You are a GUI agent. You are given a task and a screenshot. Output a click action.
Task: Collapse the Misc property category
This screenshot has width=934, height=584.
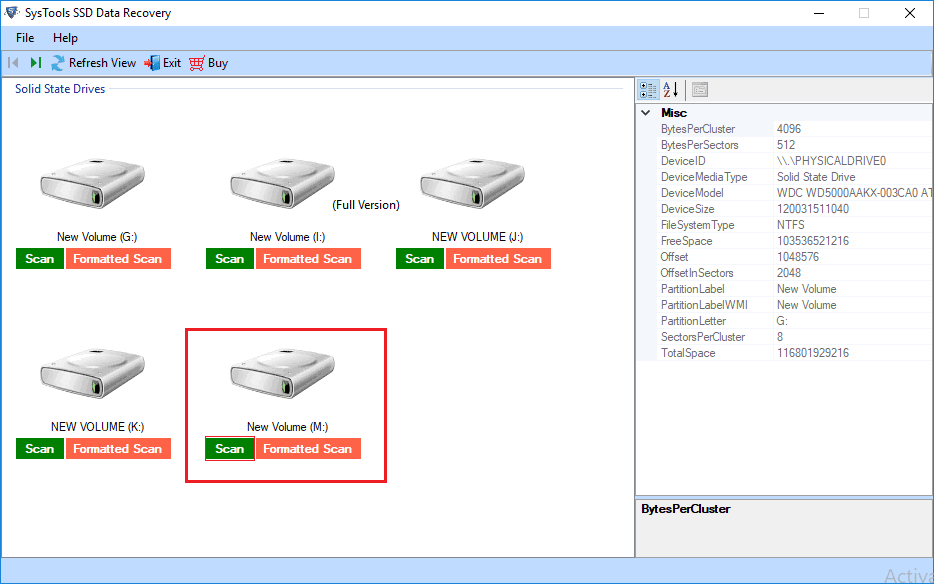646,113
